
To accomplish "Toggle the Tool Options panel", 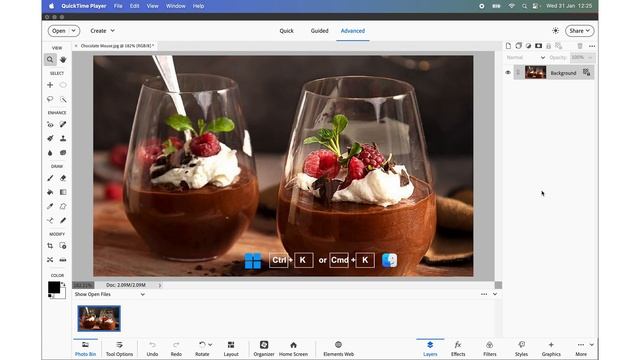I will coord(119,349).
